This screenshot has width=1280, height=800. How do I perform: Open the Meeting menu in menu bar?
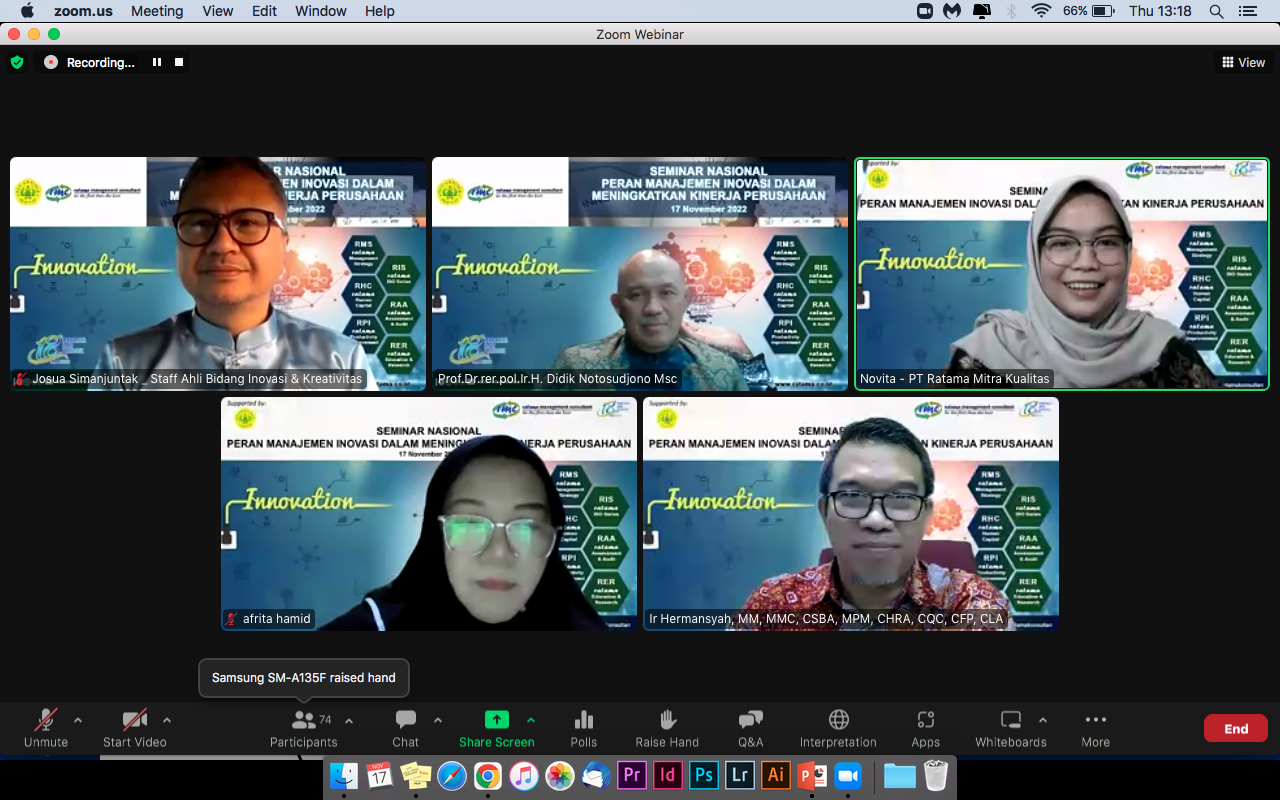(157, 11)
